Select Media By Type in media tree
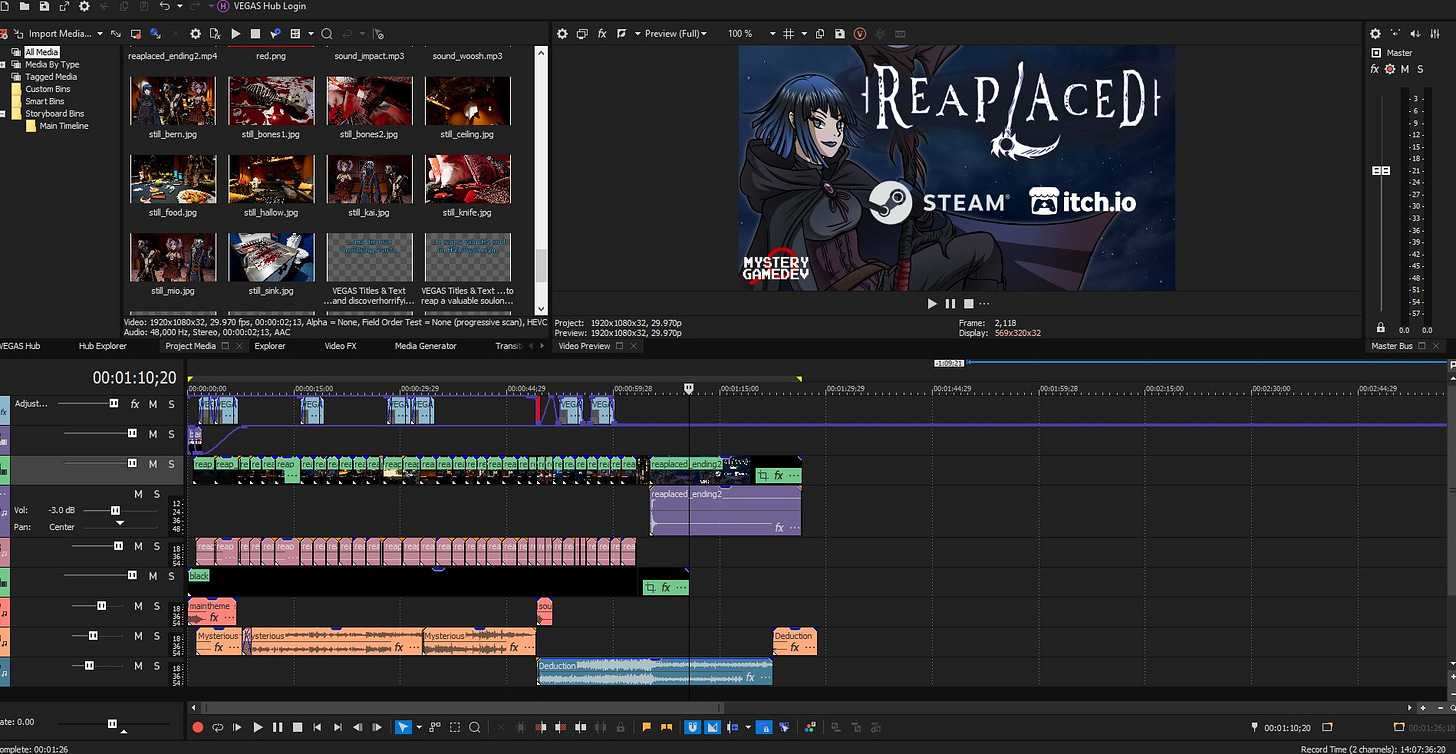 [51, 64]
